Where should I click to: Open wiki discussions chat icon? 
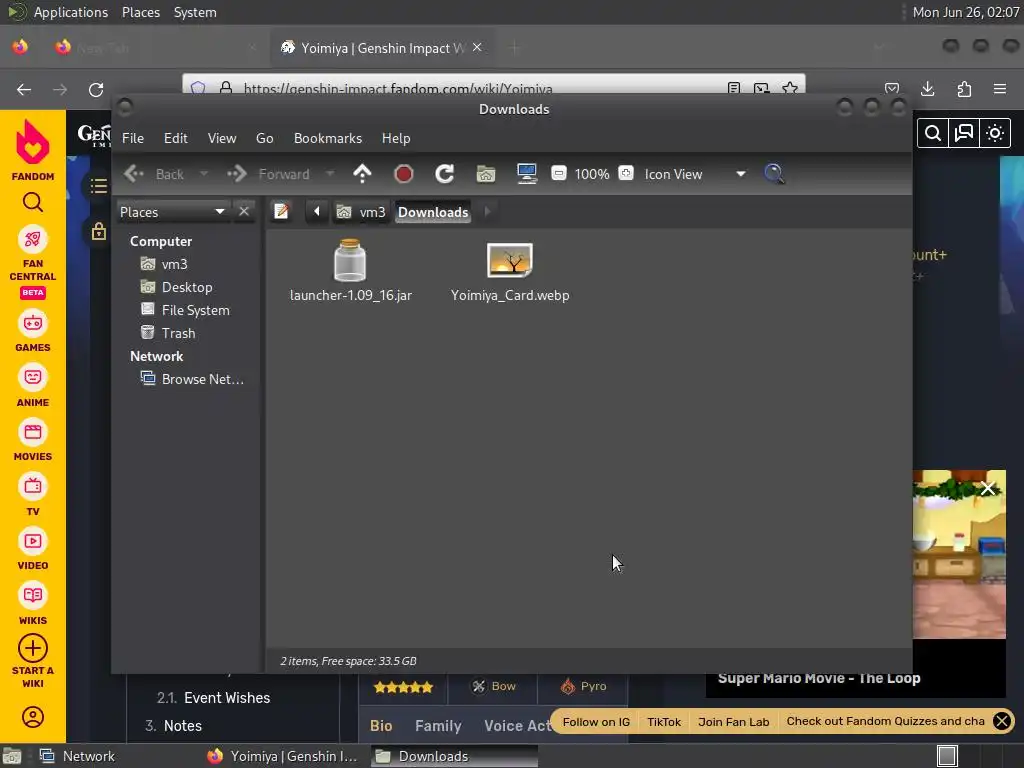point(964,133)
